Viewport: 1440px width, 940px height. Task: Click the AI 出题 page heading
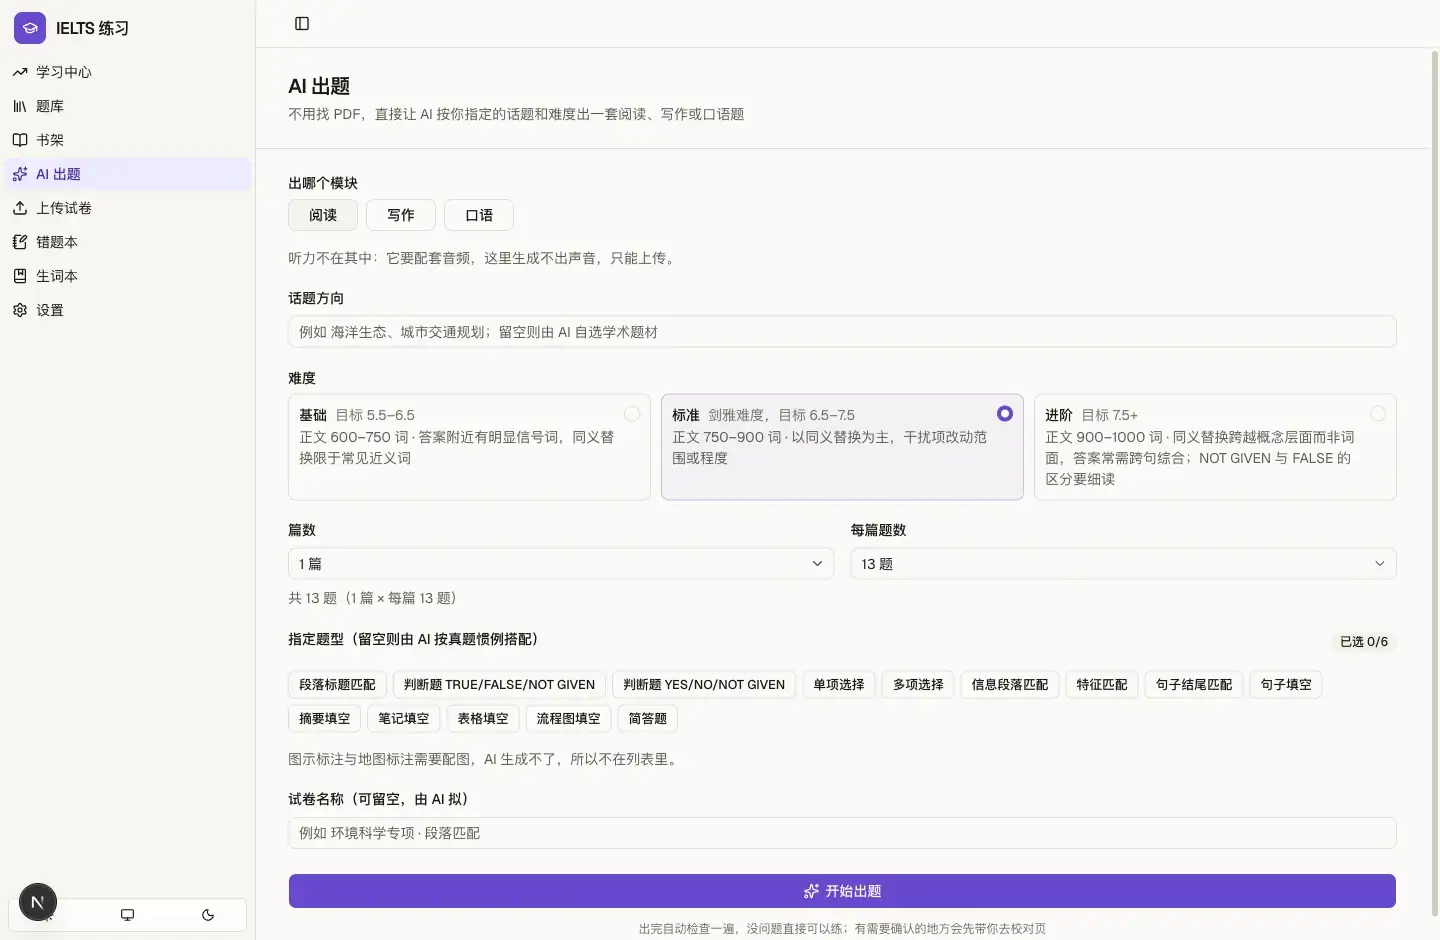click(319, 86)
